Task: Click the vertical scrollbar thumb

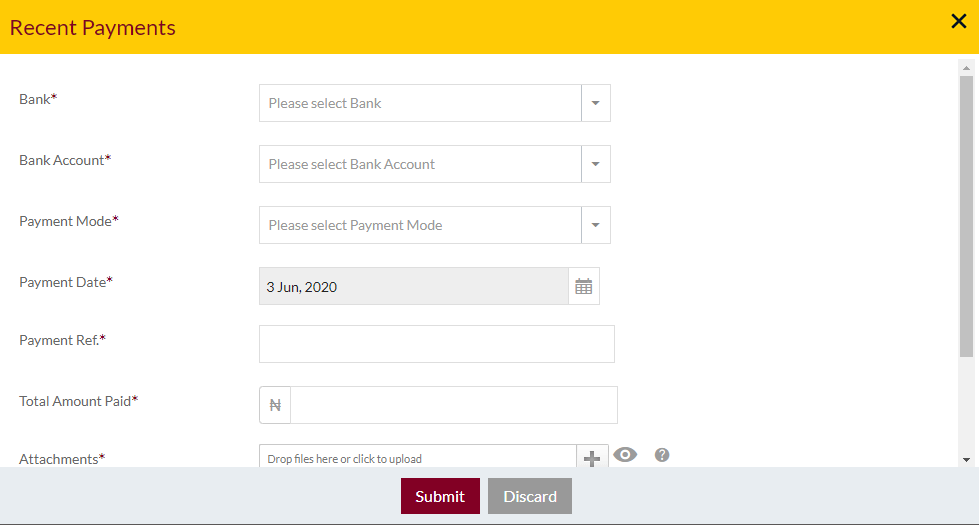Action: pos(967,216)
